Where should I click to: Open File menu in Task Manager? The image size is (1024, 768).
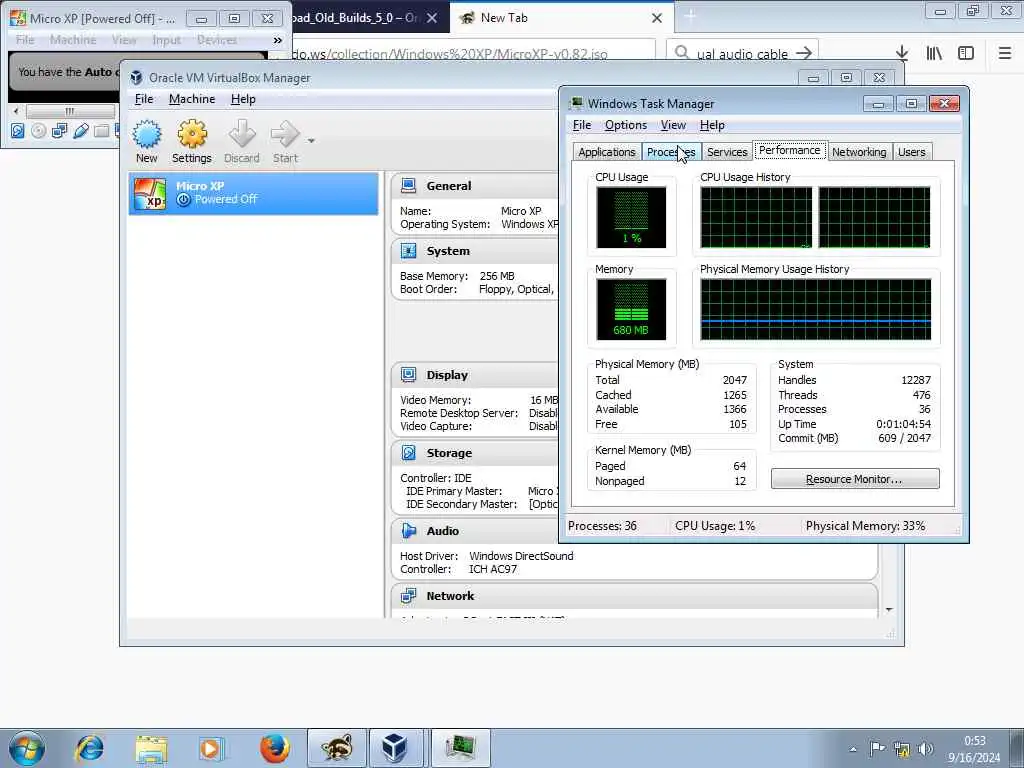click(582, 125)
